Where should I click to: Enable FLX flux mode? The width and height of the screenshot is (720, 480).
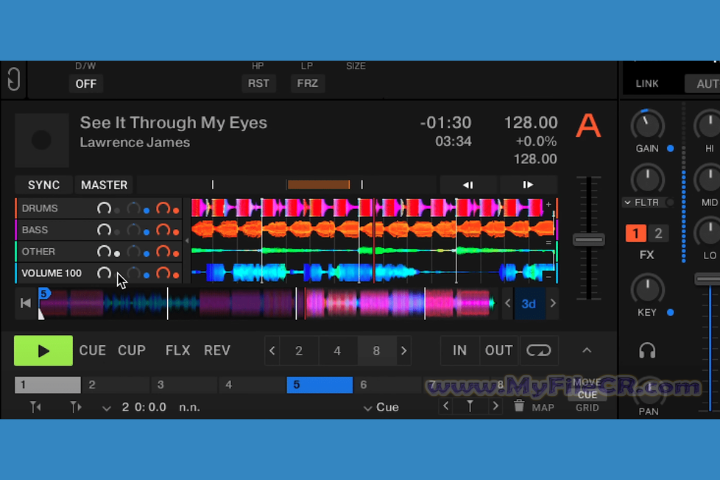tap(178, 350)
